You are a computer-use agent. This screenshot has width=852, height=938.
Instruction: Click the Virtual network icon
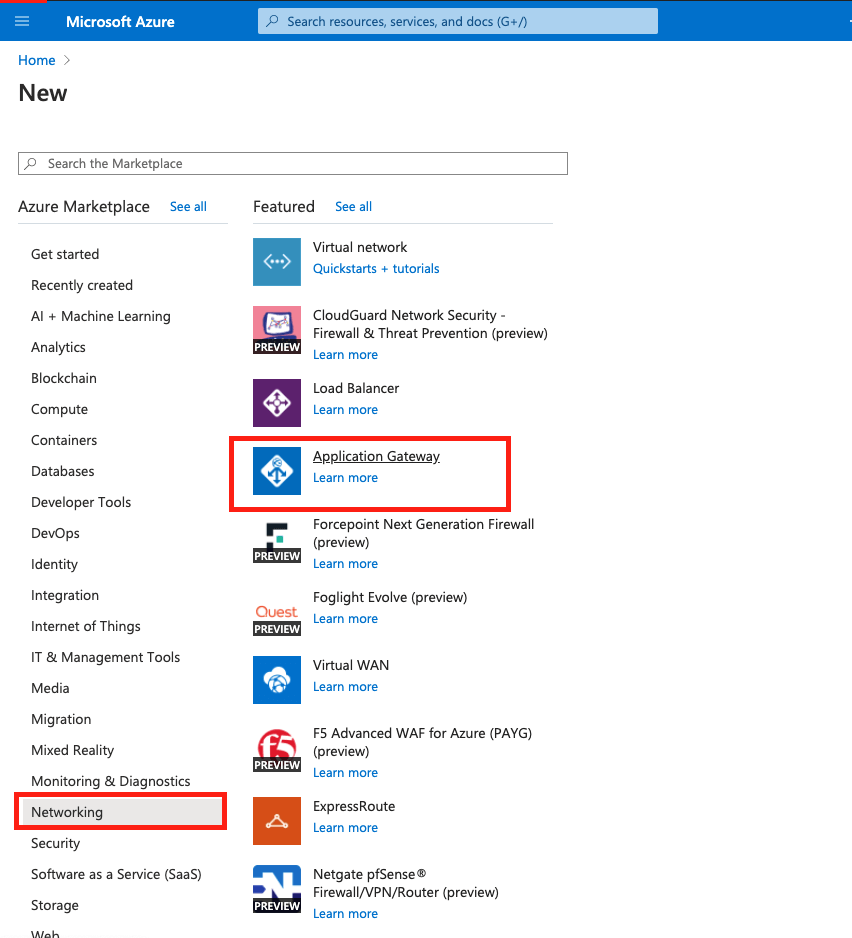click(x=277, y=261)
